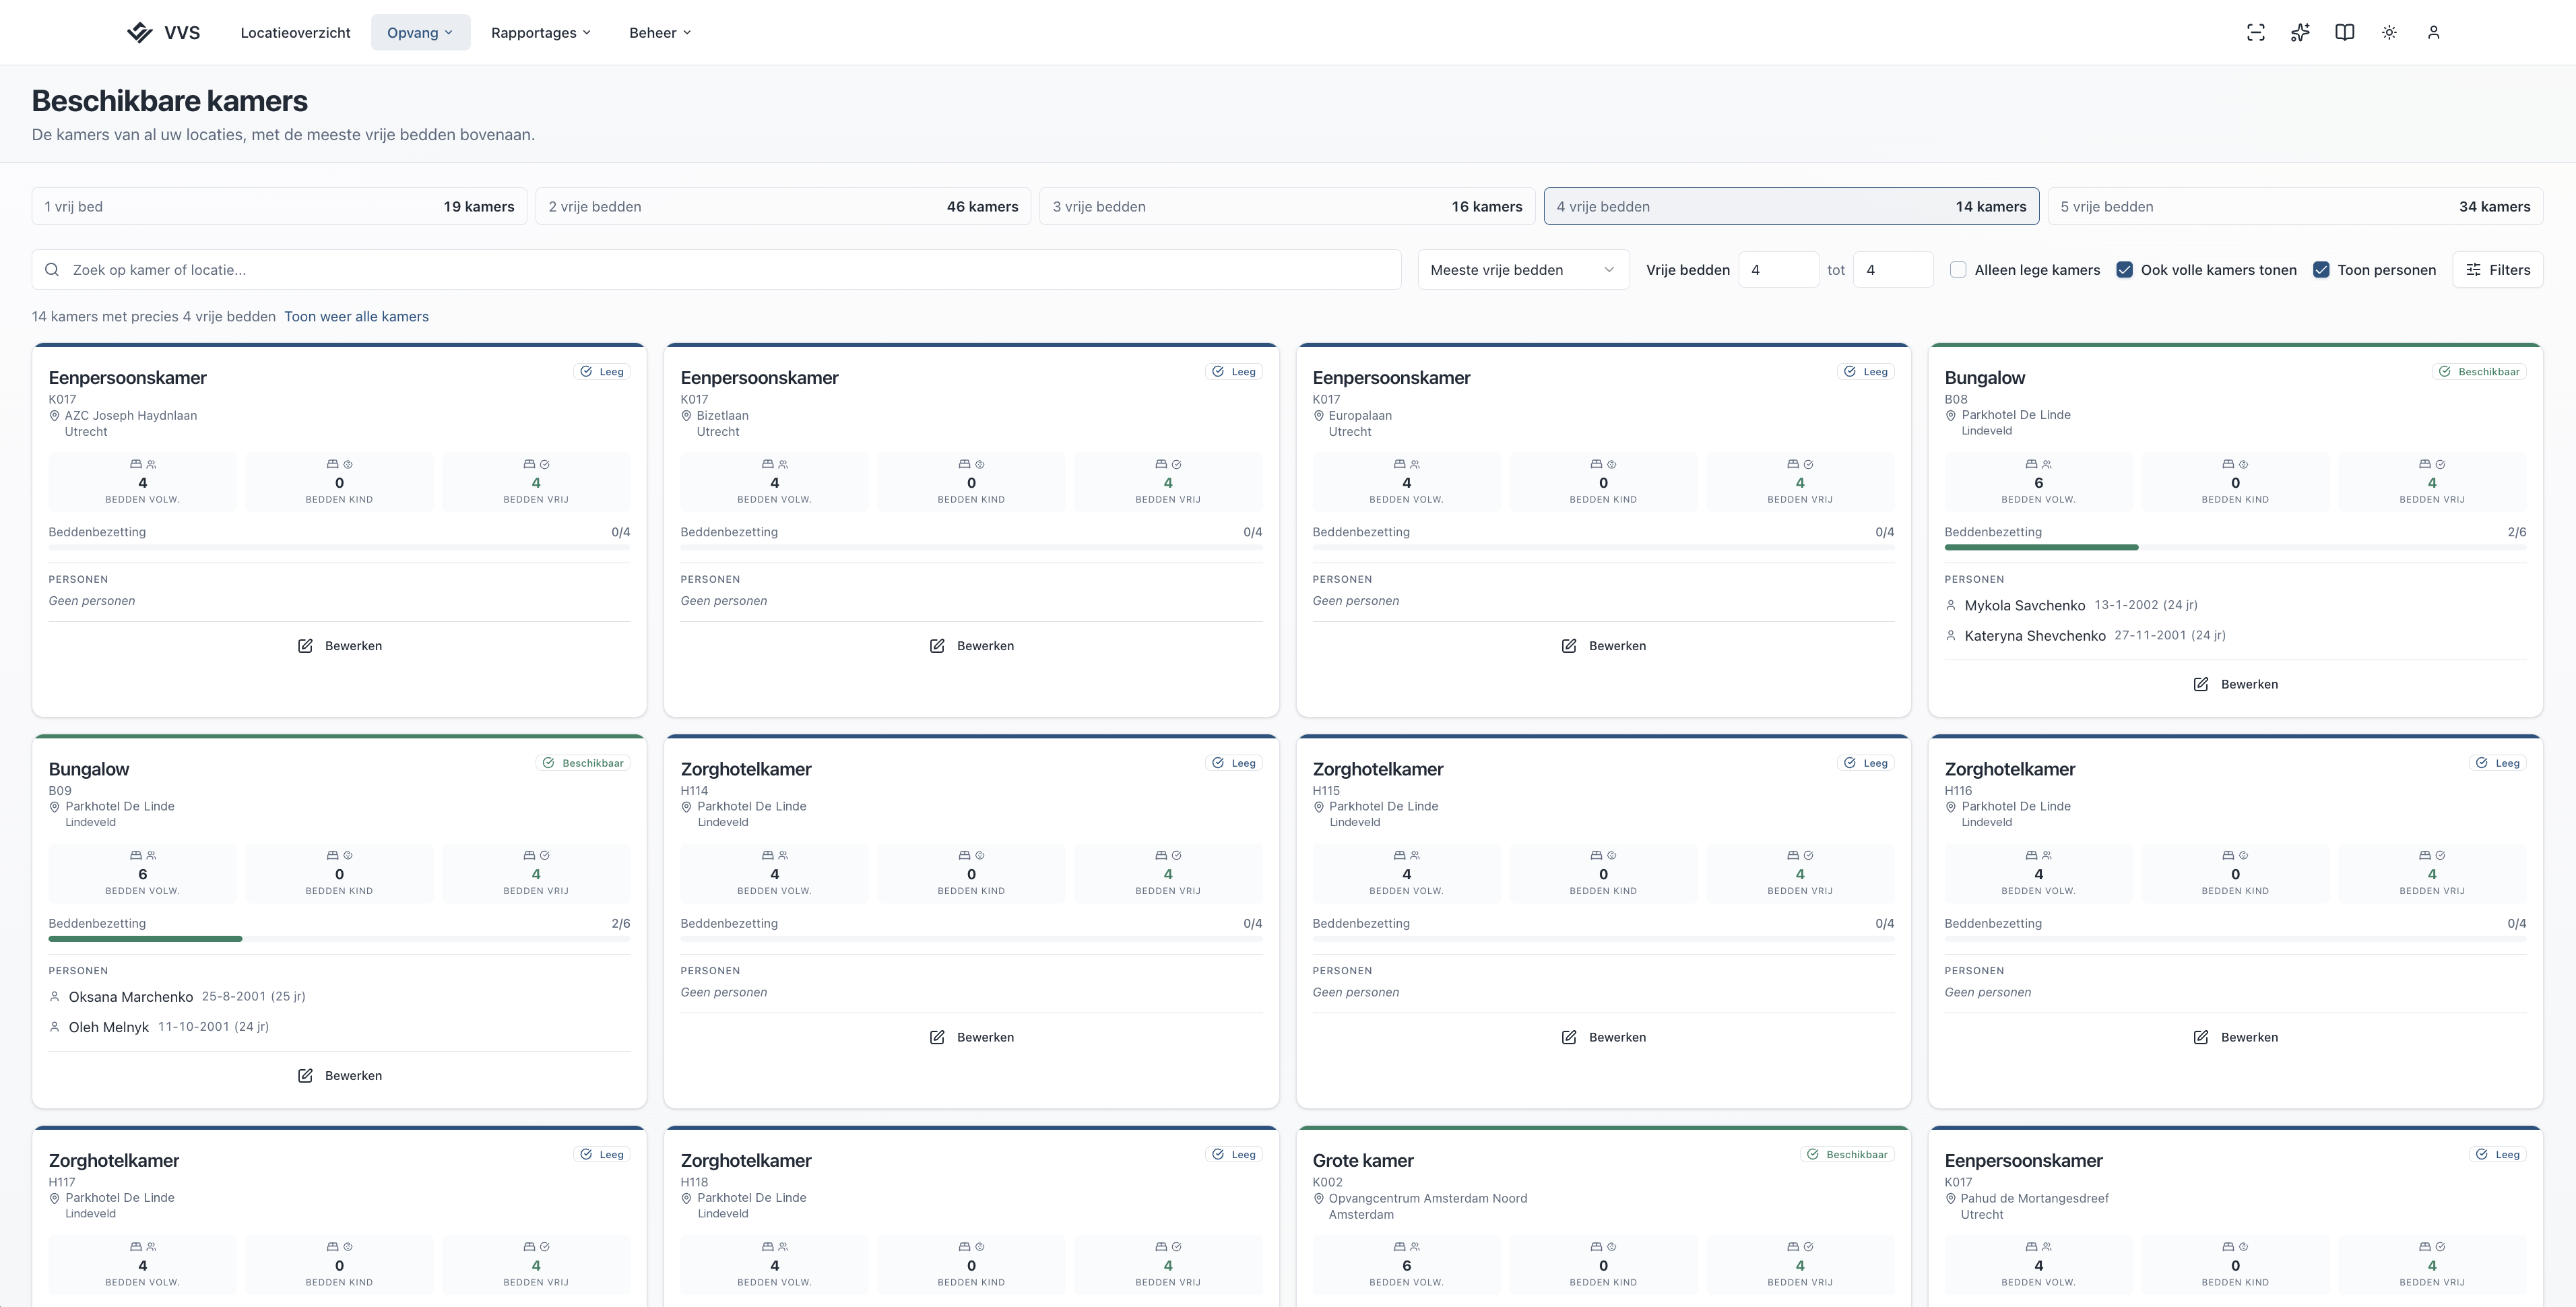Click Beddenbezetting progress bar on Bungalow B08
Screen dimensions: 2576x1307
click(x=2235, y=548)
